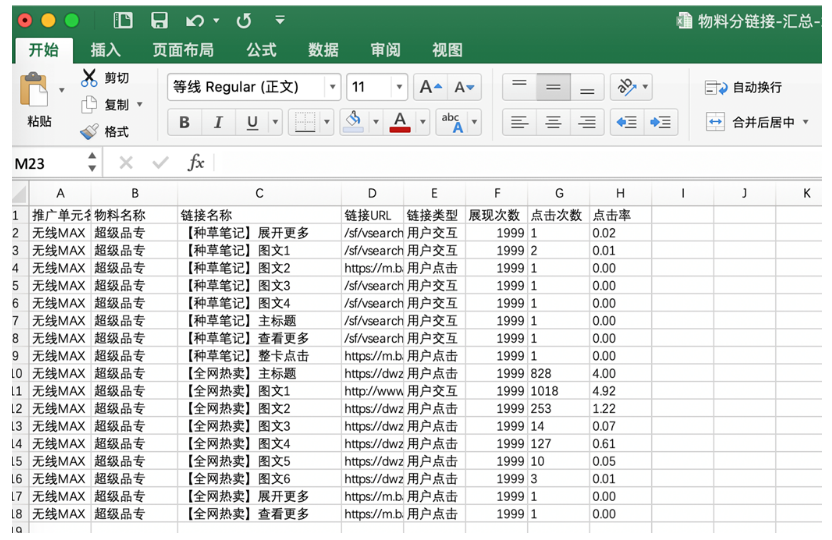Screen dimensions: 832x540
Task: Increase font size with large A button
Action: [430, 87]
